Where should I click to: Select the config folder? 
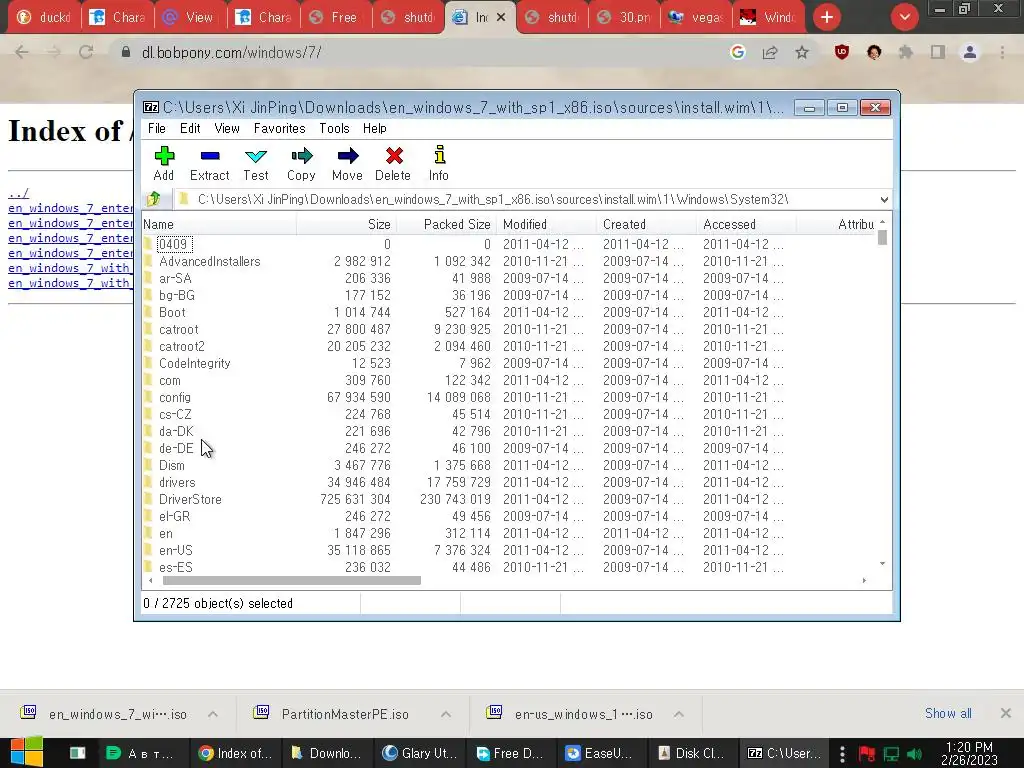click(x=174, y=397)
